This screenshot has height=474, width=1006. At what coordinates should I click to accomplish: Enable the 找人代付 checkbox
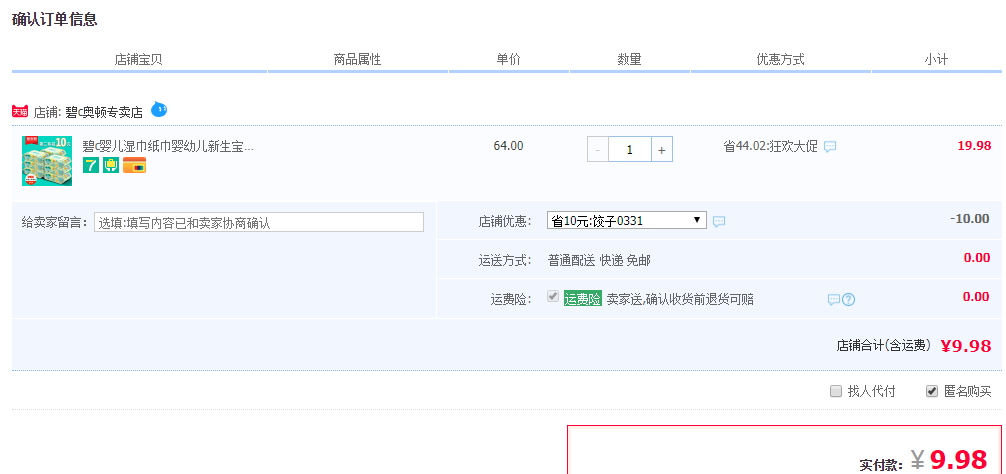coord(836,391)
